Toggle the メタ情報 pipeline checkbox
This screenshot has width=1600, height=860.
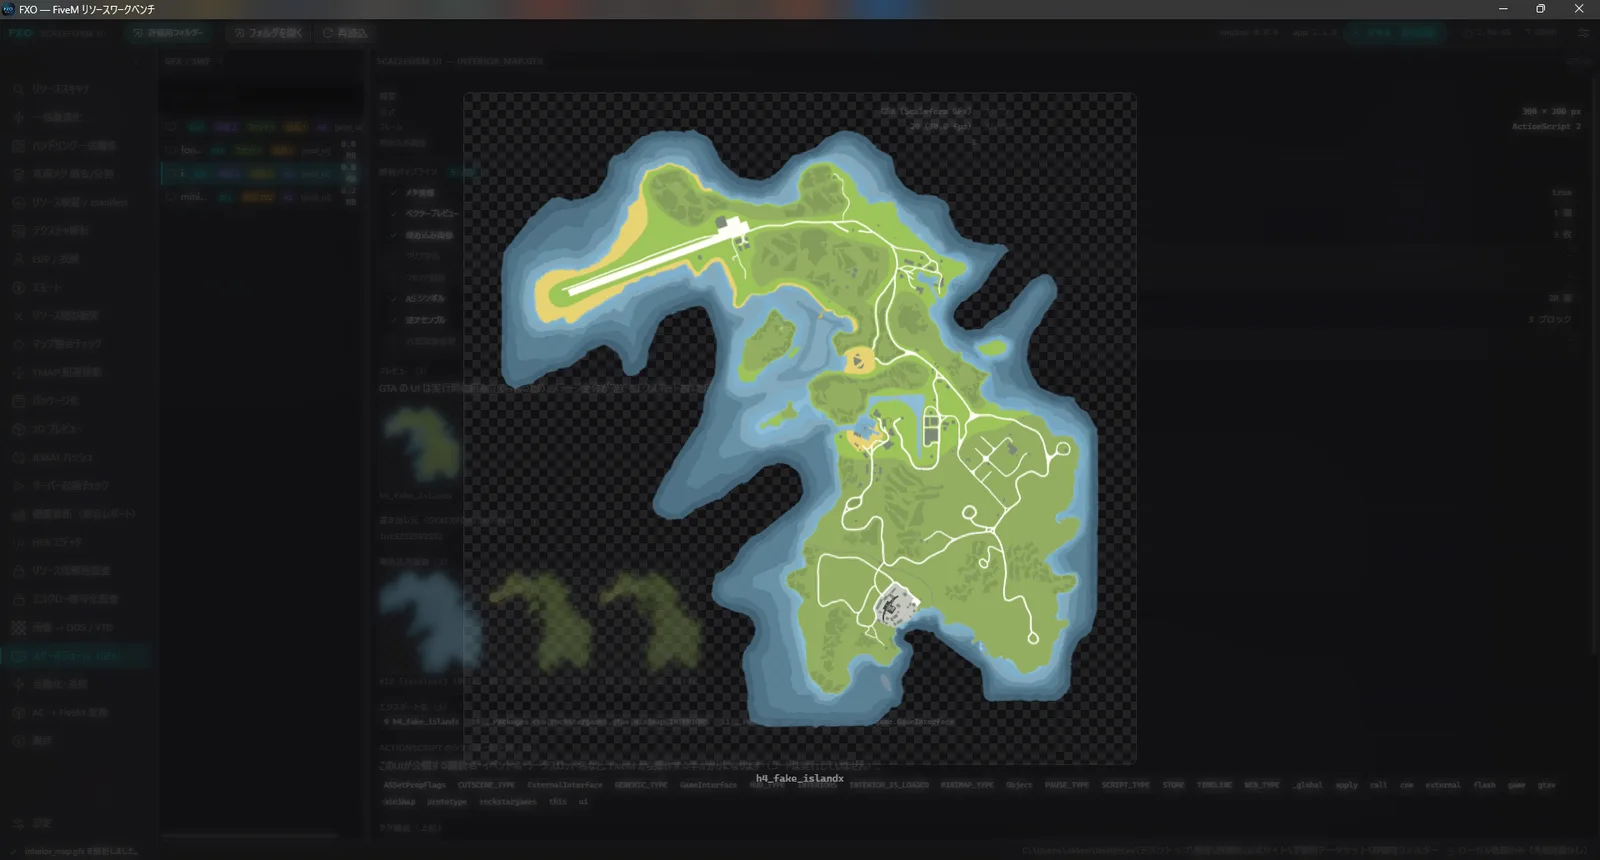tap(393, 193)
